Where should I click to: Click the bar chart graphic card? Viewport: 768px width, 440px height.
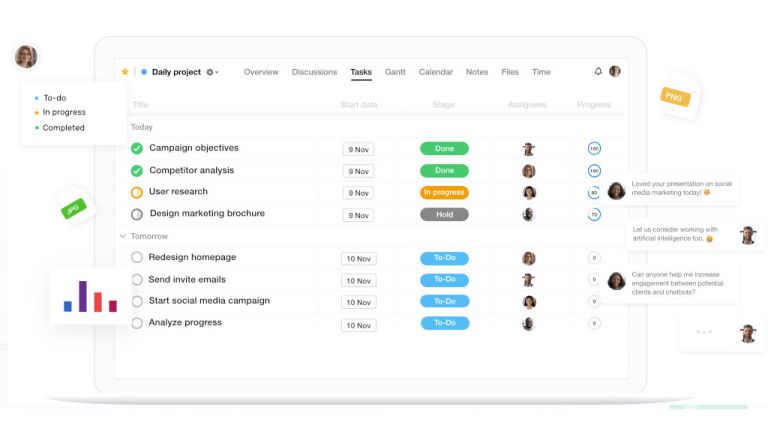click(90, 295)
